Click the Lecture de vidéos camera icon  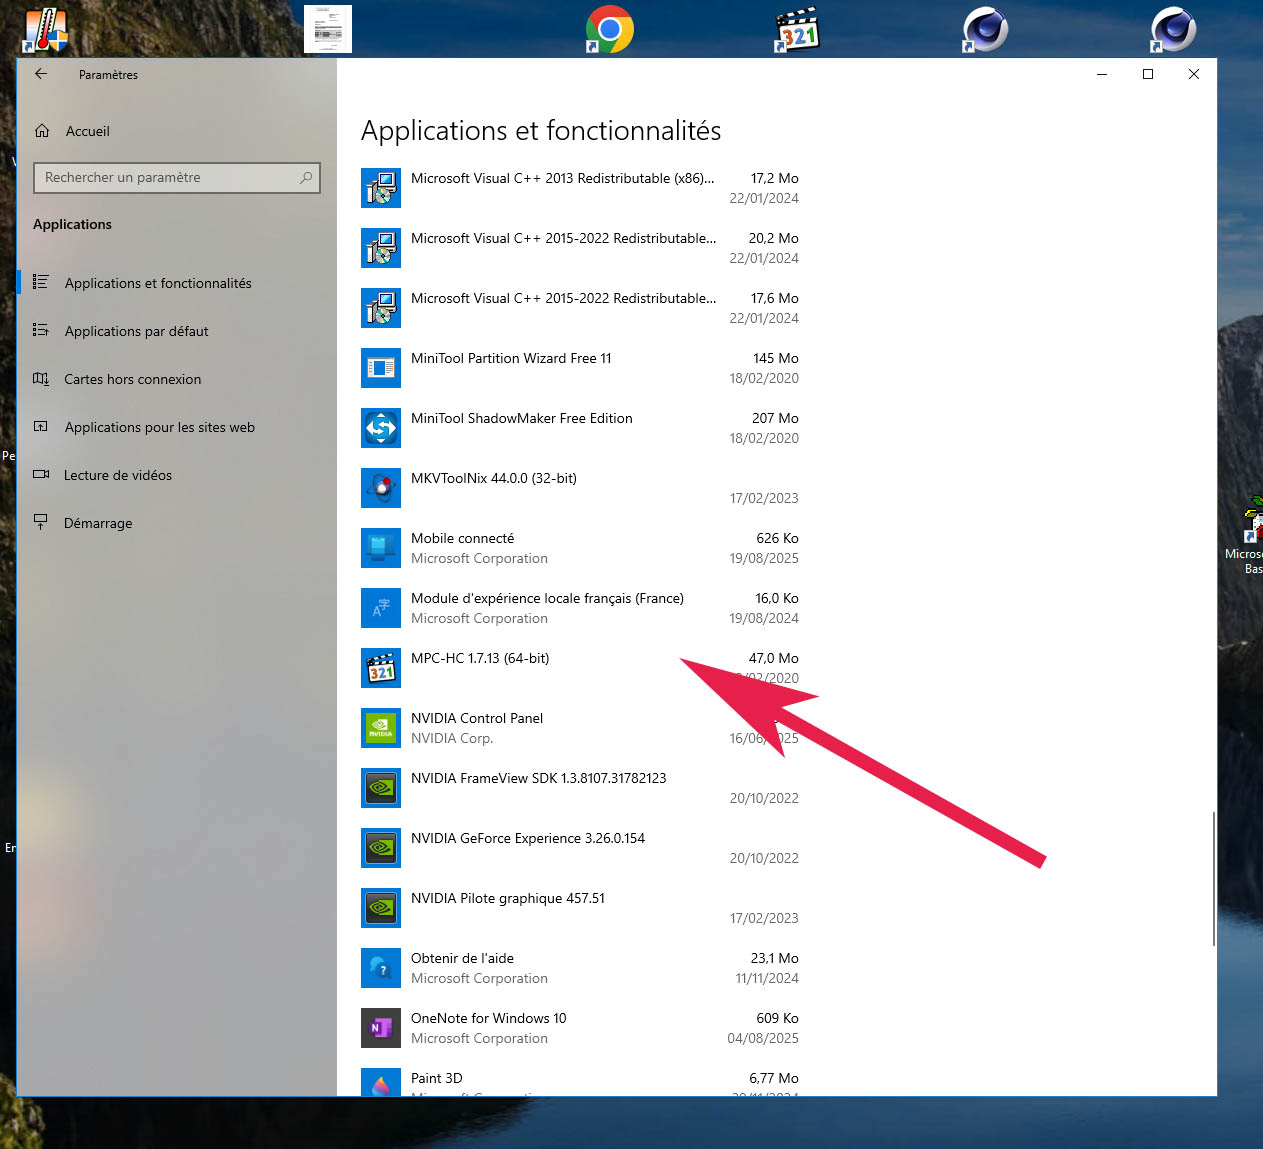41,474
